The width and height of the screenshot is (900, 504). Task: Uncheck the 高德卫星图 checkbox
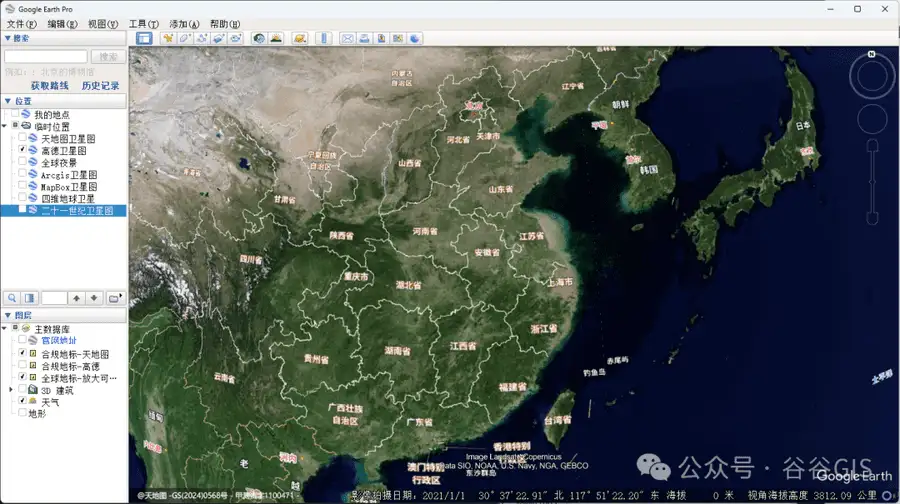click(x=22, y=150)
